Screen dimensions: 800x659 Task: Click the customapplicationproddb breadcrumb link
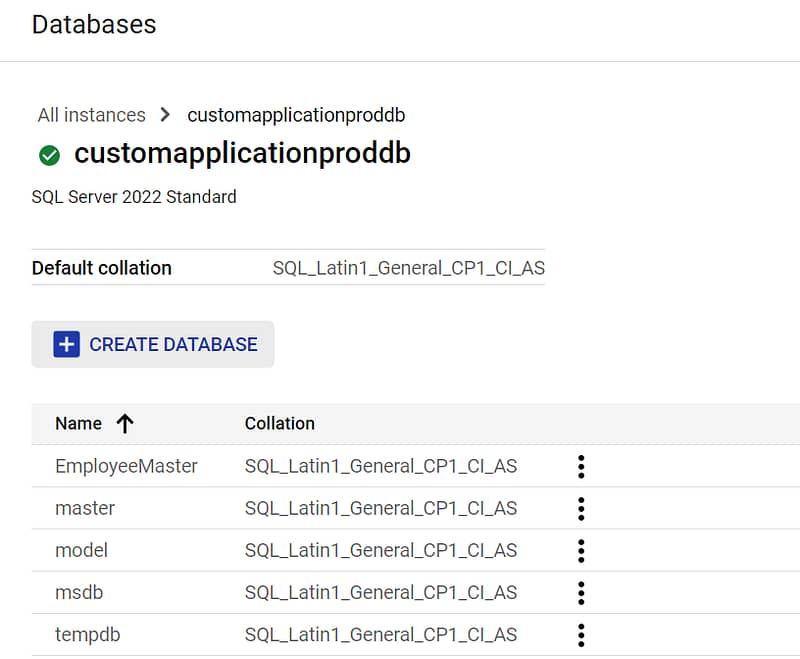[296, 115]
